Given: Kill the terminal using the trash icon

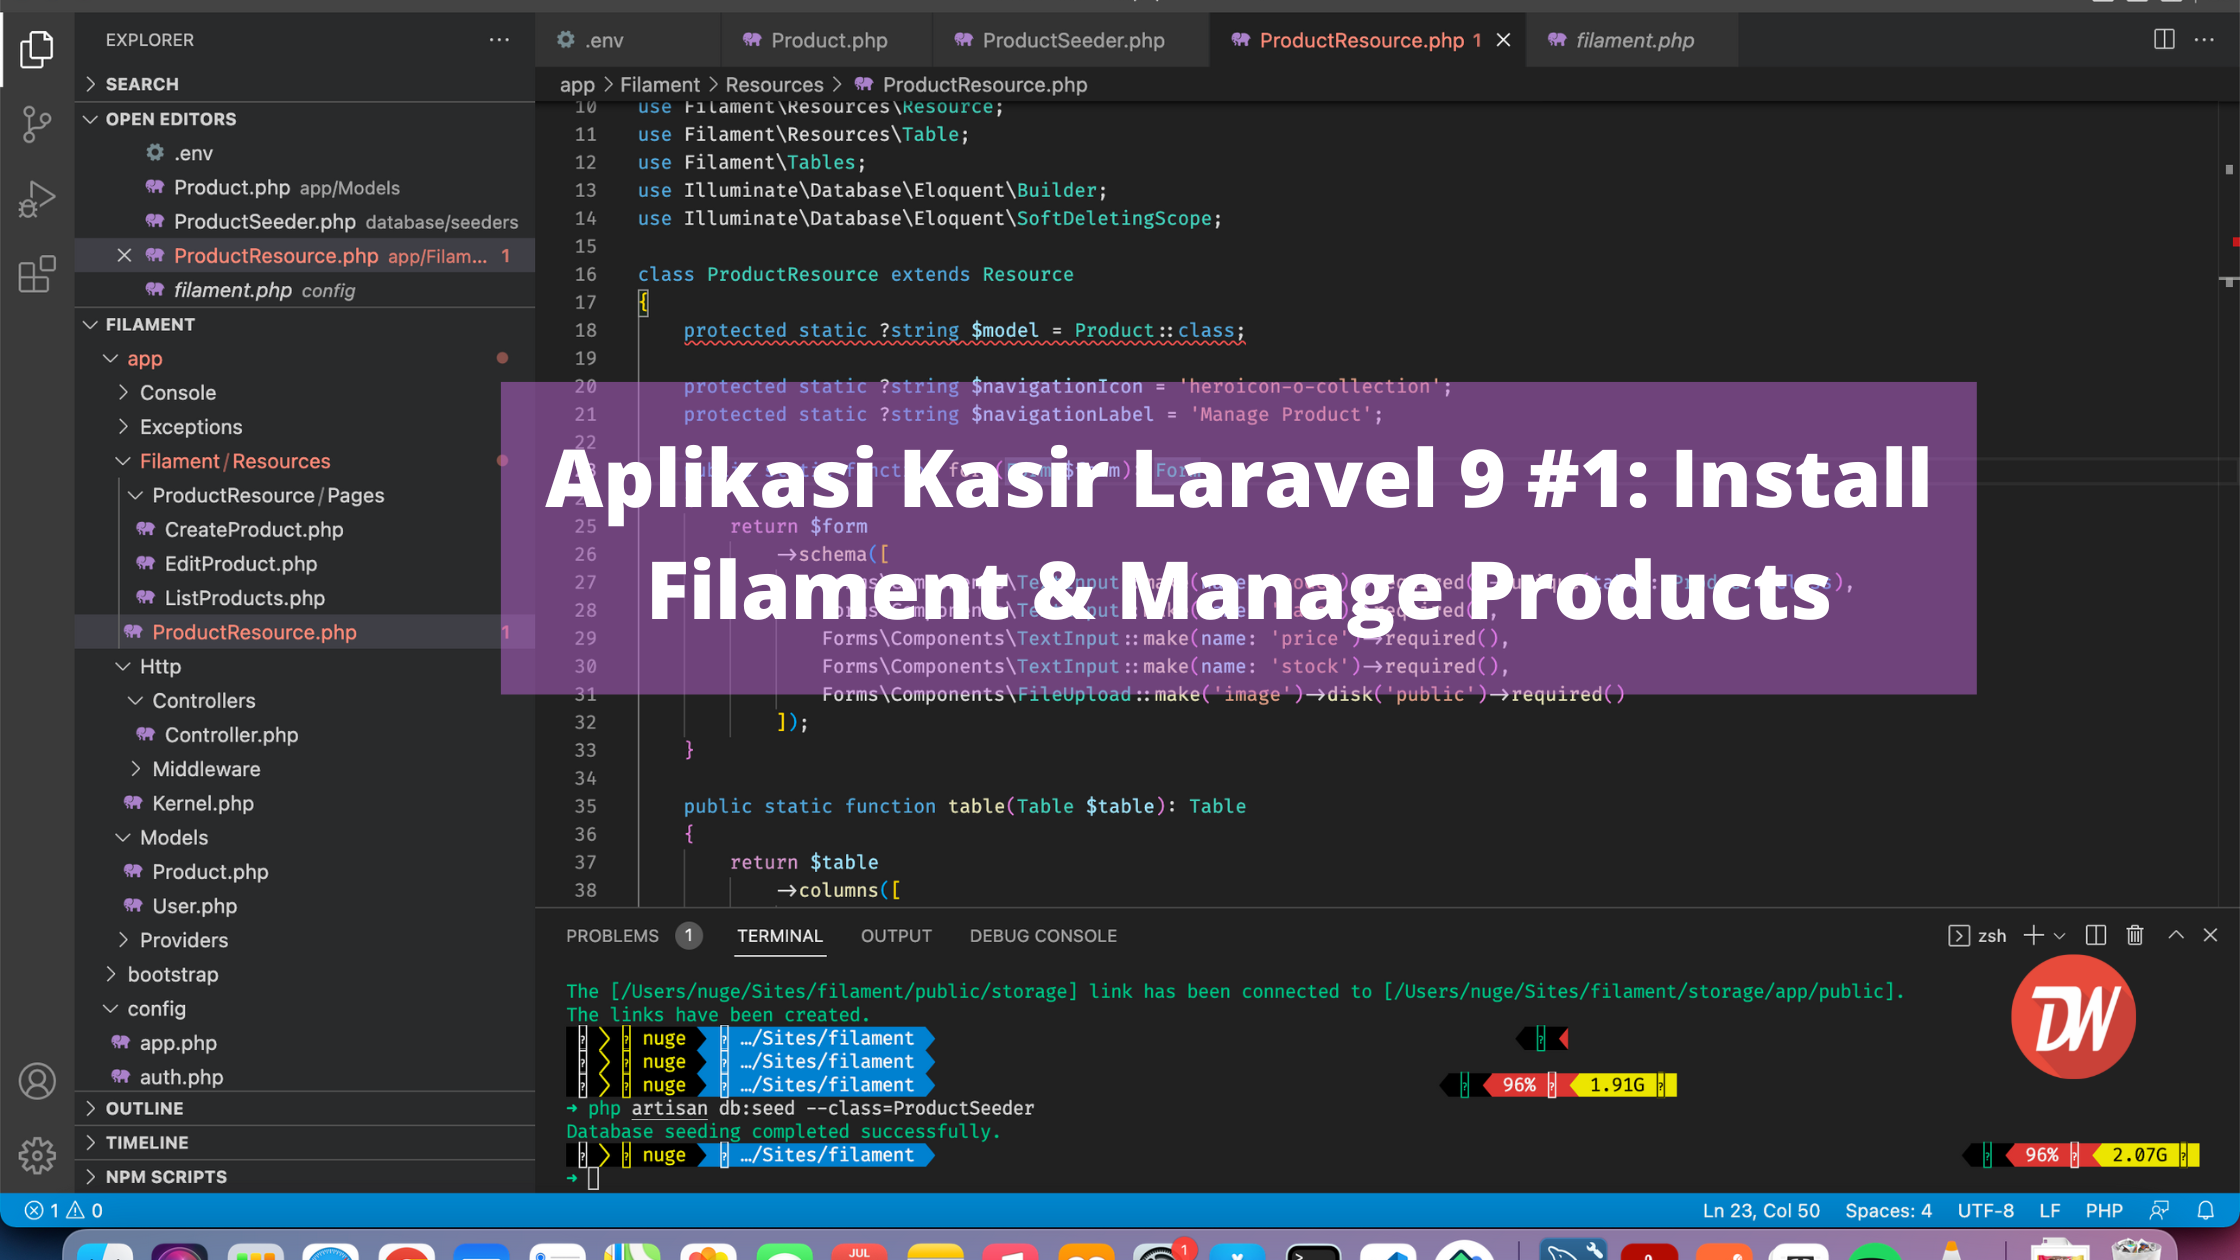Looking at the screenshot, I should click(x=2135, y=935).
